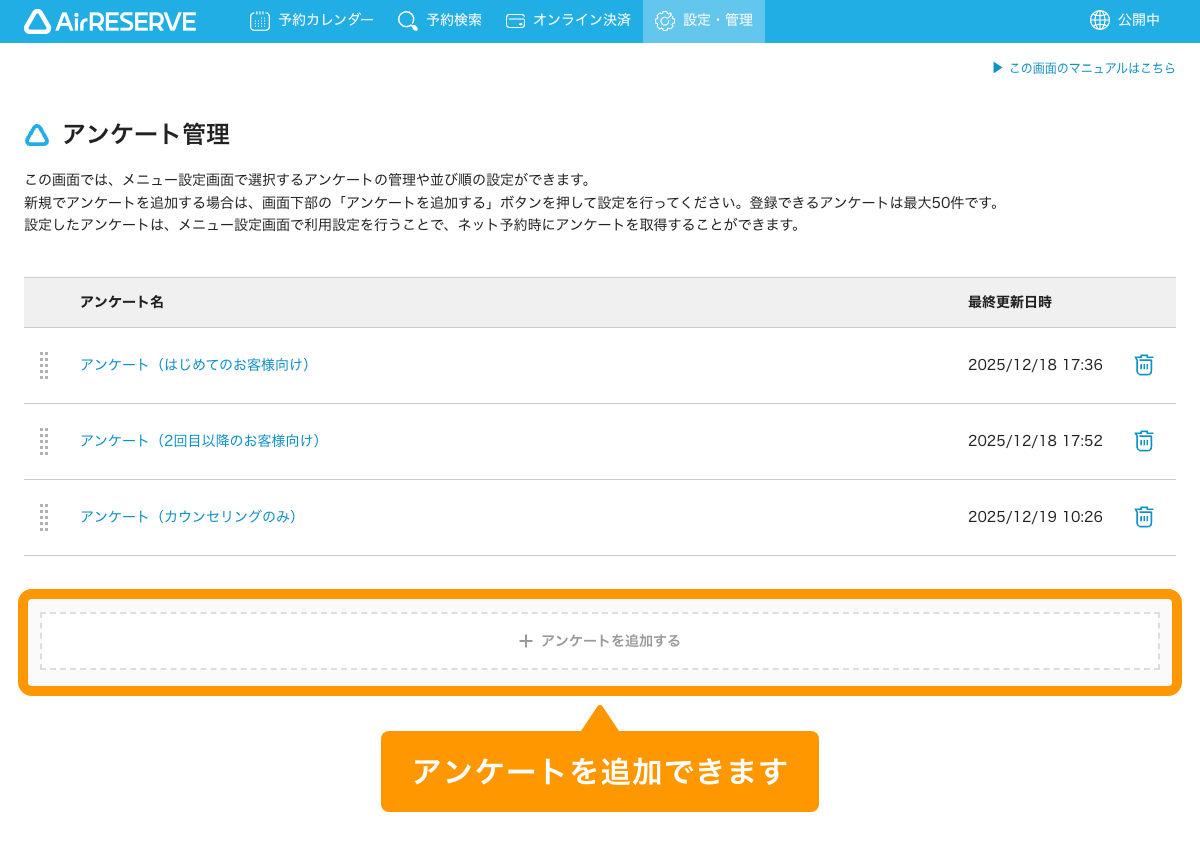Delete アンケート（カウンセリングのみ）with its trash icon

coord(1143,517)
